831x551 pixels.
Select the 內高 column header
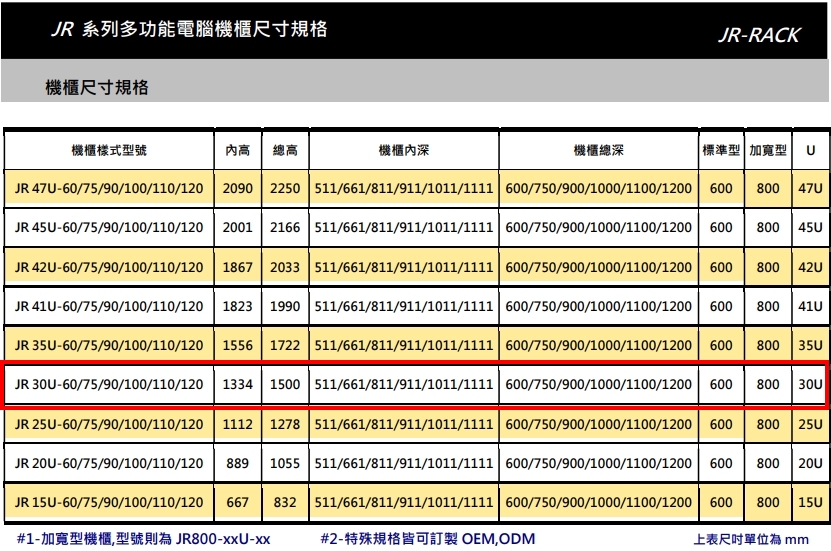tap(237, 150)
